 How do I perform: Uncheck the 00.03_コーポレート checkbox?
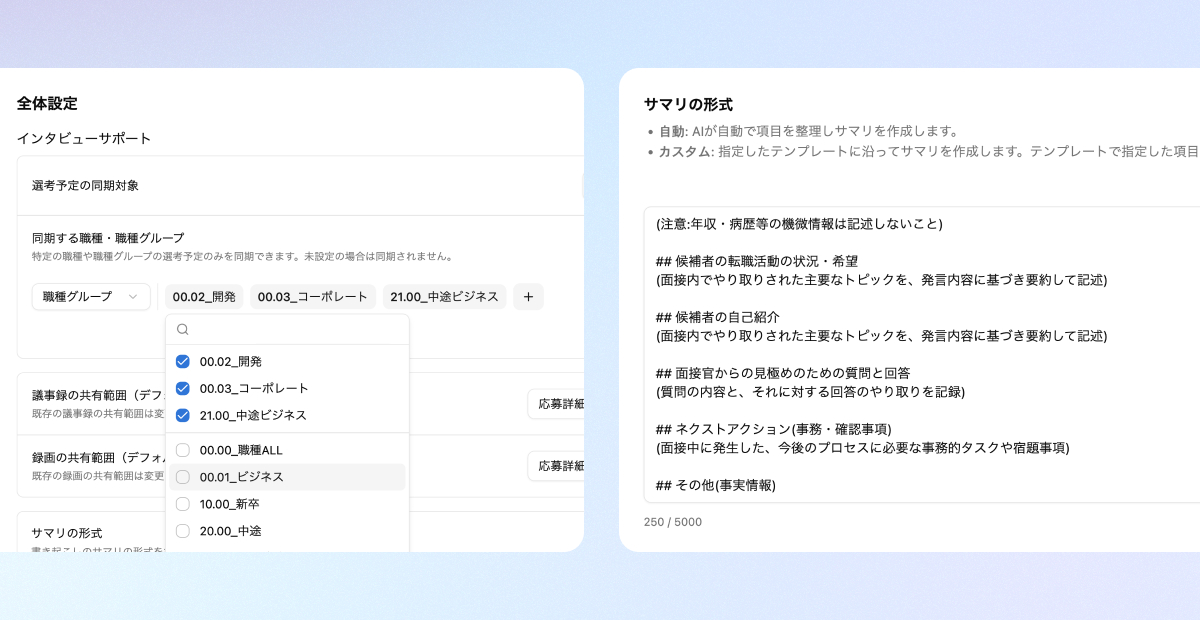182,388
